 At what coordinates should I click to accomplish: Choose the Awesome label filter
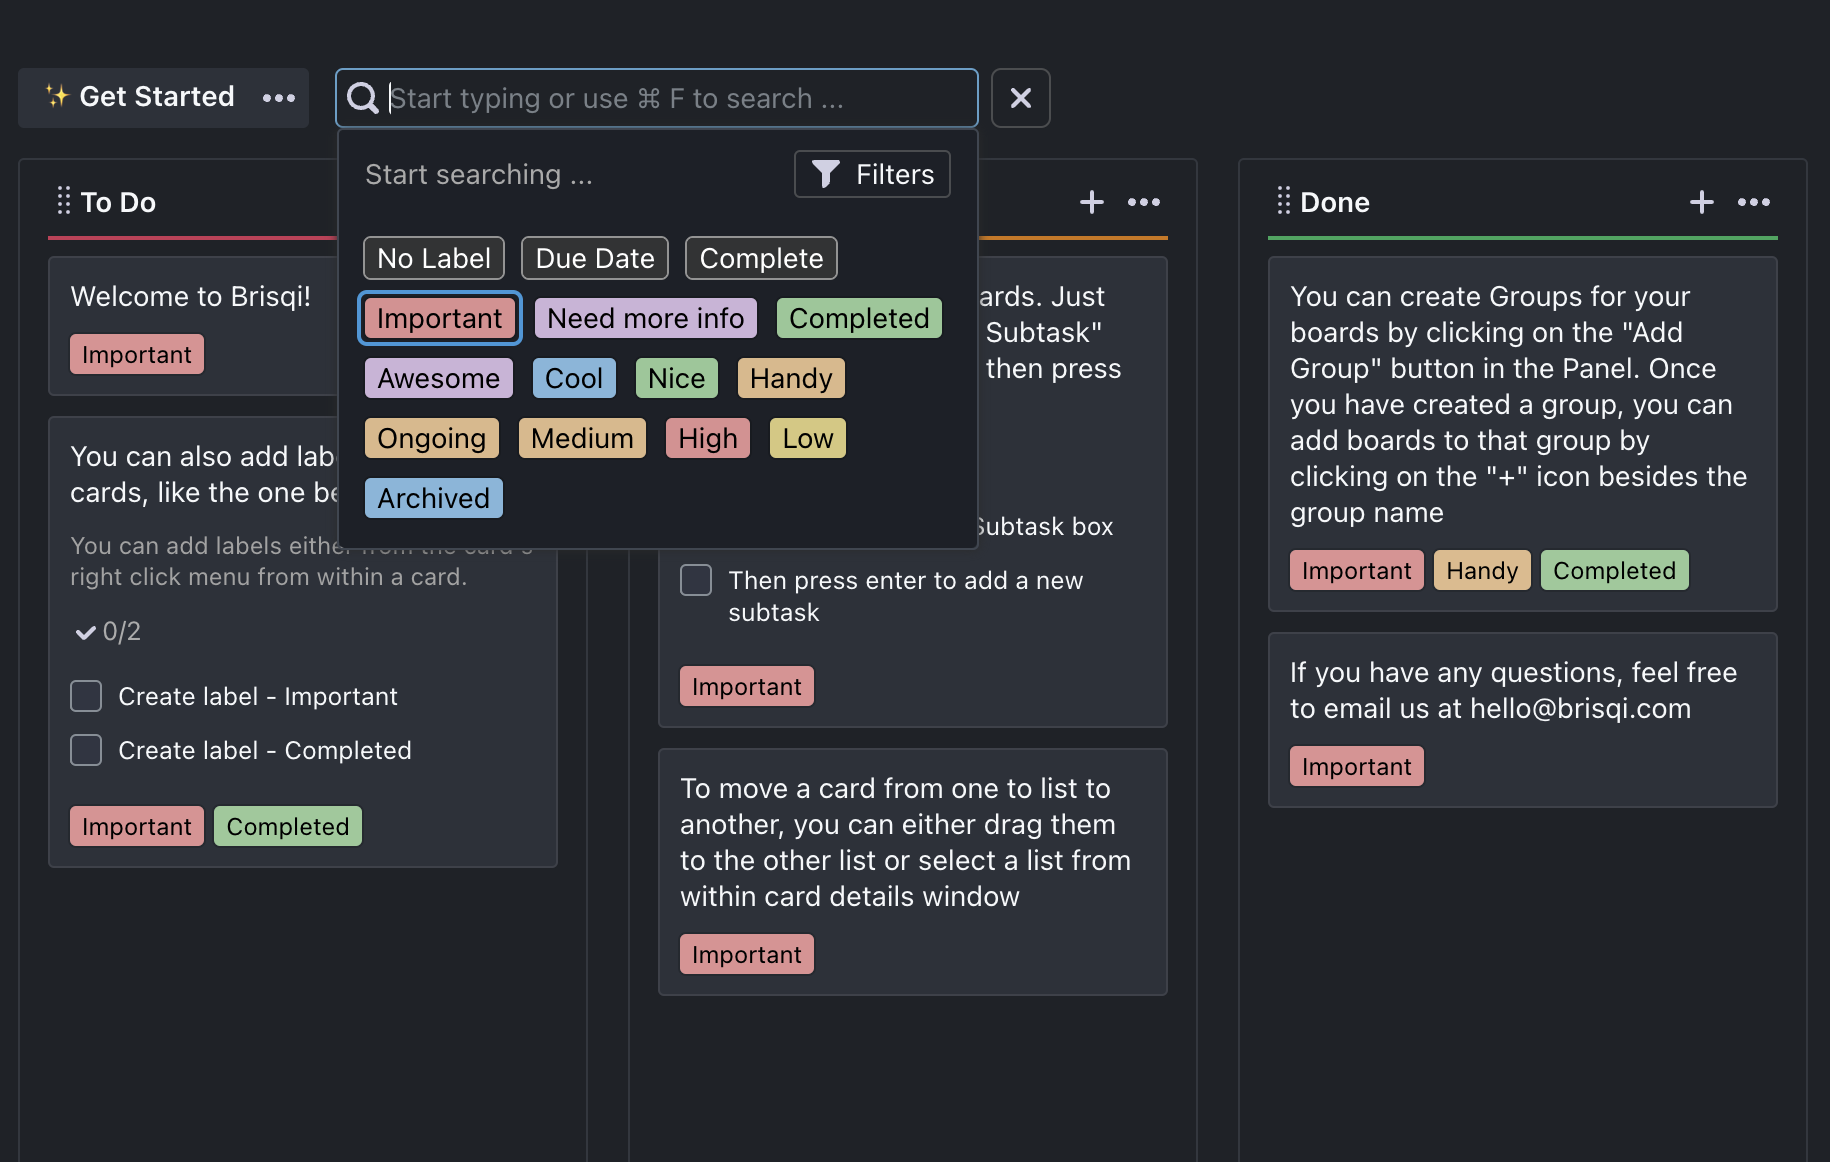(439, 378)
